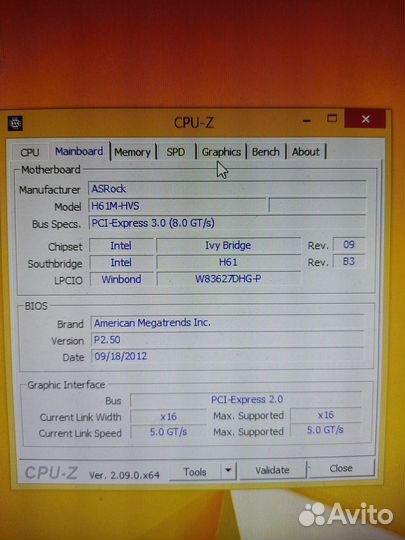Click the Max. Supported width x16 value

click(325, 415)
